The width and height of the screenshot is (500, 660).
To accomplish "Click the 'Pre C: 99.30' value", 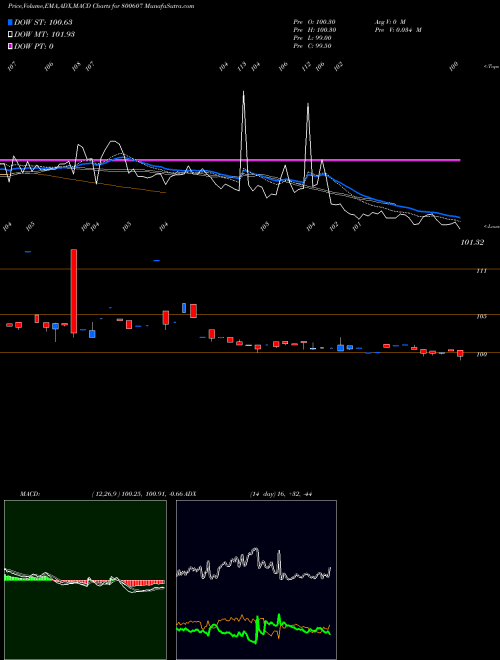I will (x=312, y=46).
